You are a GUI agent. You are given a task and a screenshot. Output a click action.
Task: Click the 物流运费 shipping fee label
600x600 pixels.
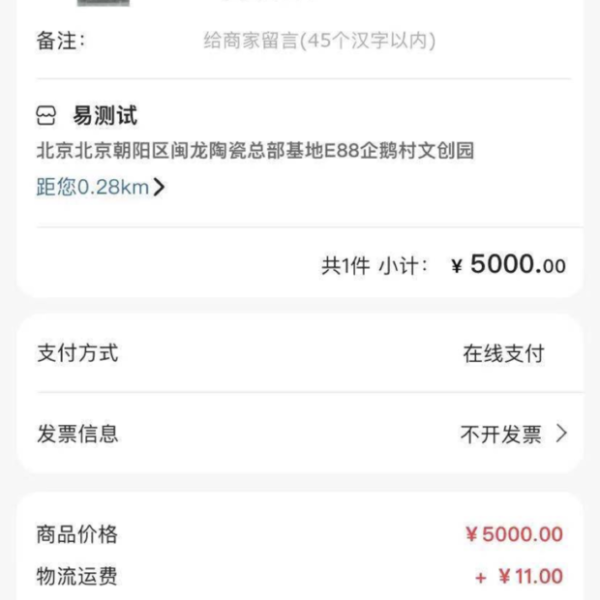77,576
